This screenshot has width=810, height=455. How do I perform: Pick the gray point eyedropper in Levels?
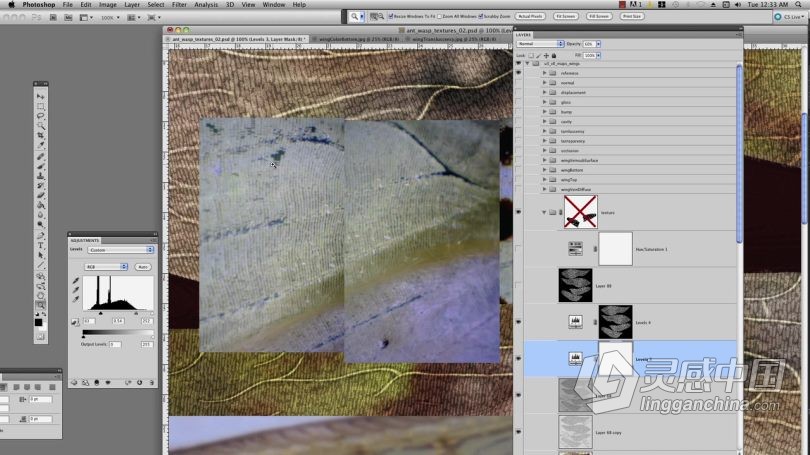tap(76, 290)
